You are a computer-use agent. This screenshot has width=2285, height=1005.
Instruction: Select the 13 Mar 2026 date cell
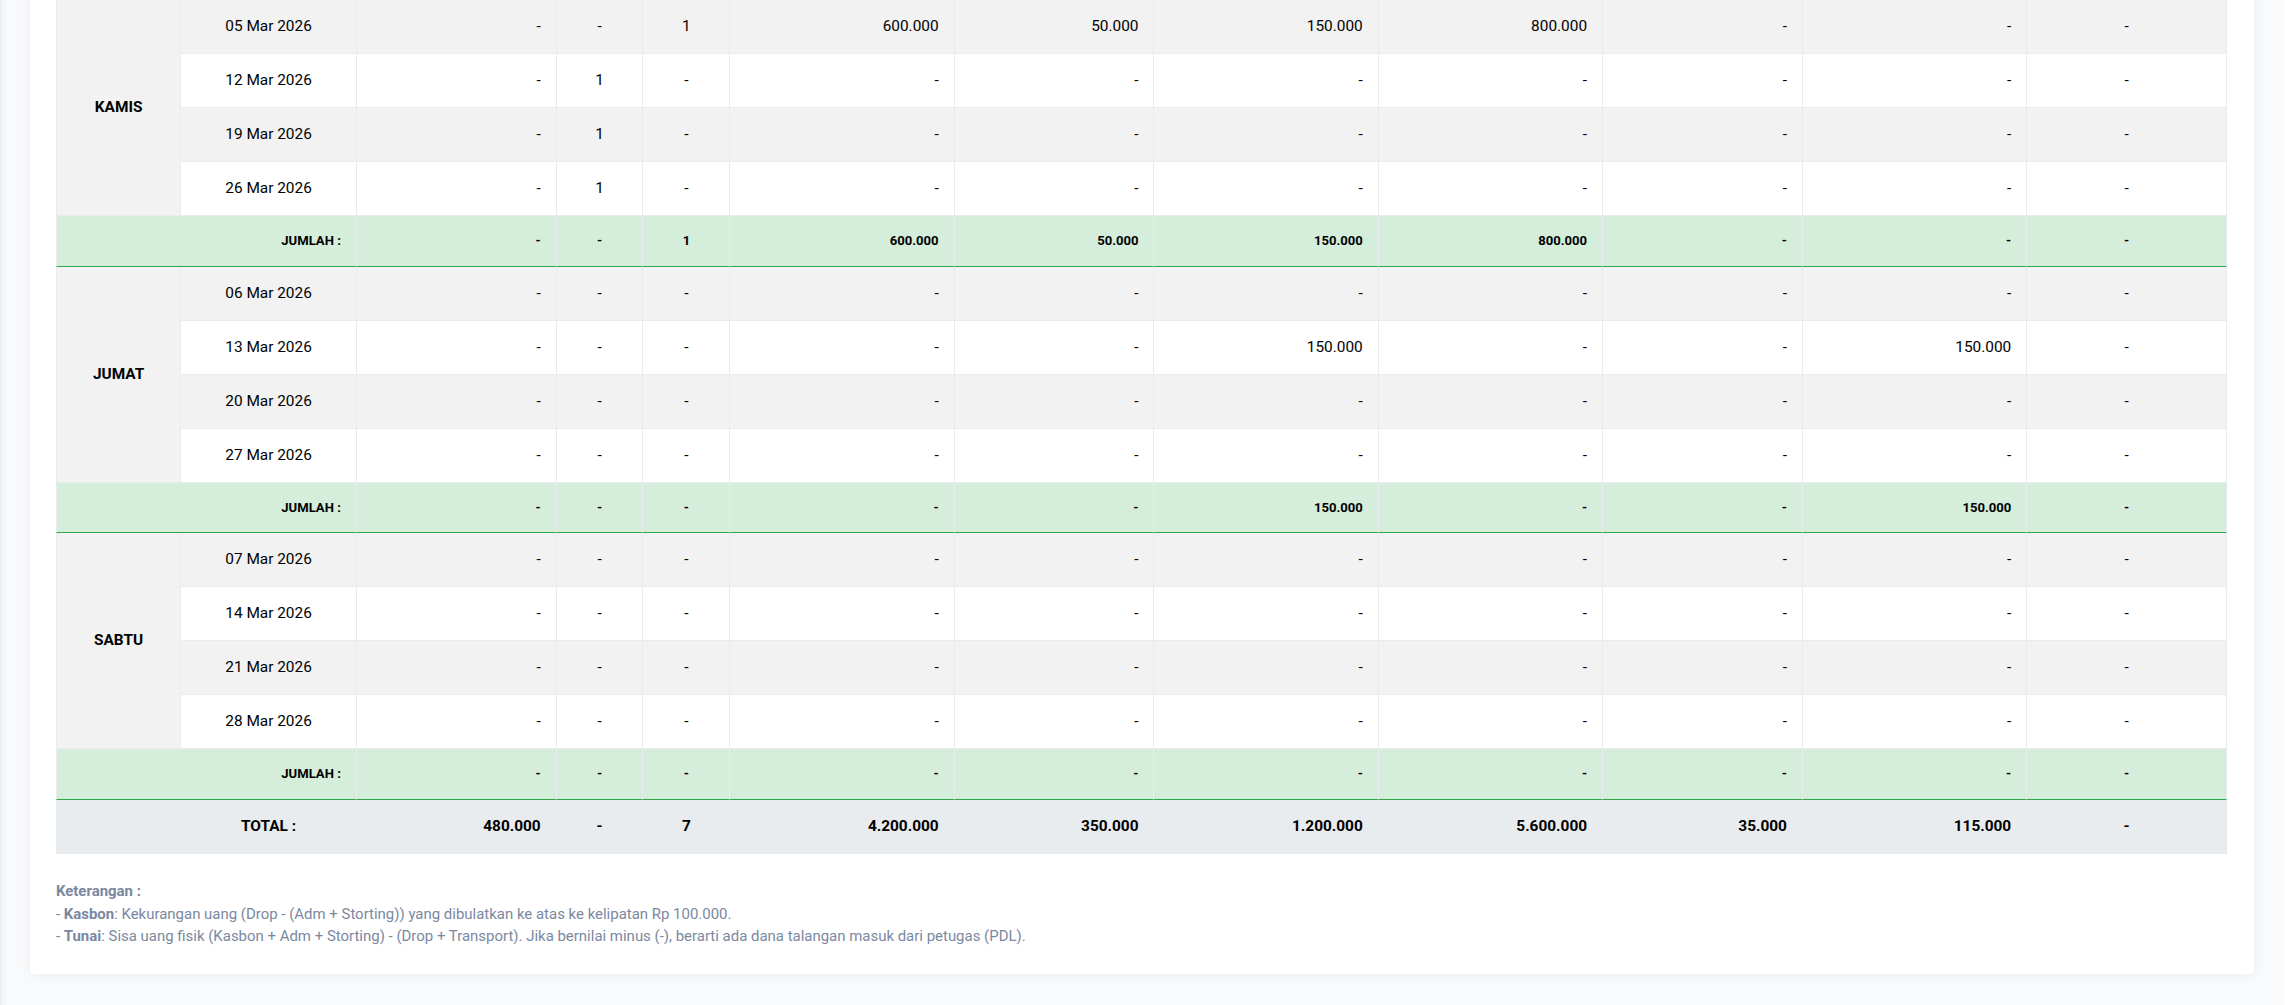[268, 347]
